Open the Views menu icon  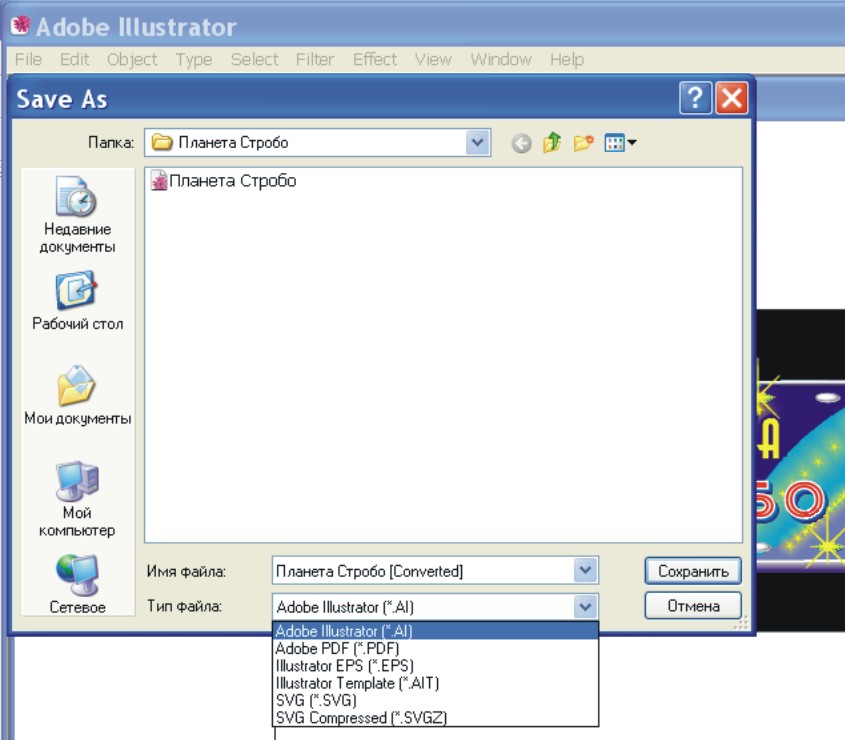(620, 143)
